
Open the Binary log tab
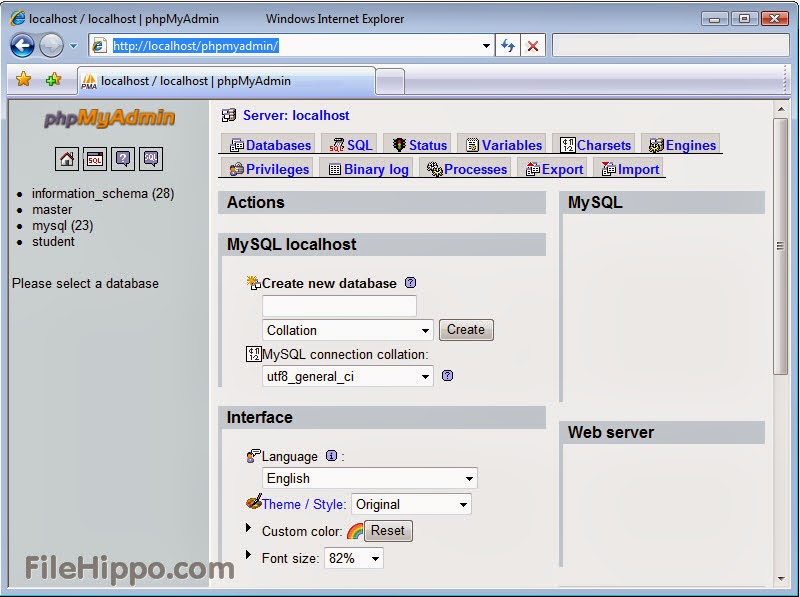[x=368, y=169]
